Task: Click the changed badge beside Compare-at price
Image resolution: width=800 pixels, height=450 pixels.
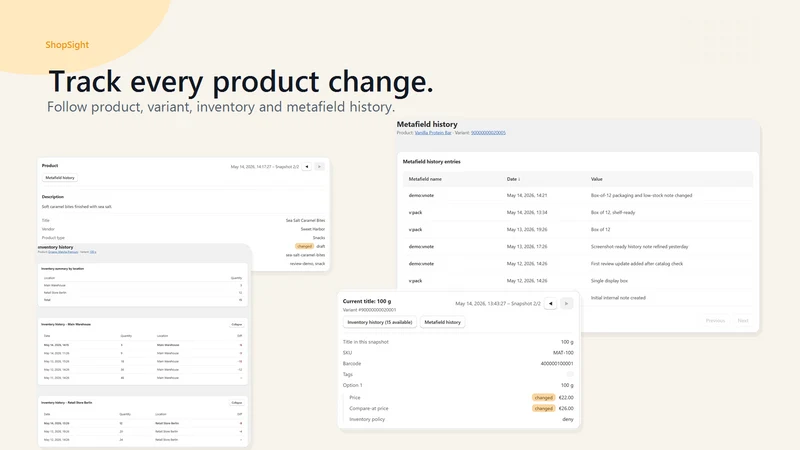Action: (x=543, y=408)
